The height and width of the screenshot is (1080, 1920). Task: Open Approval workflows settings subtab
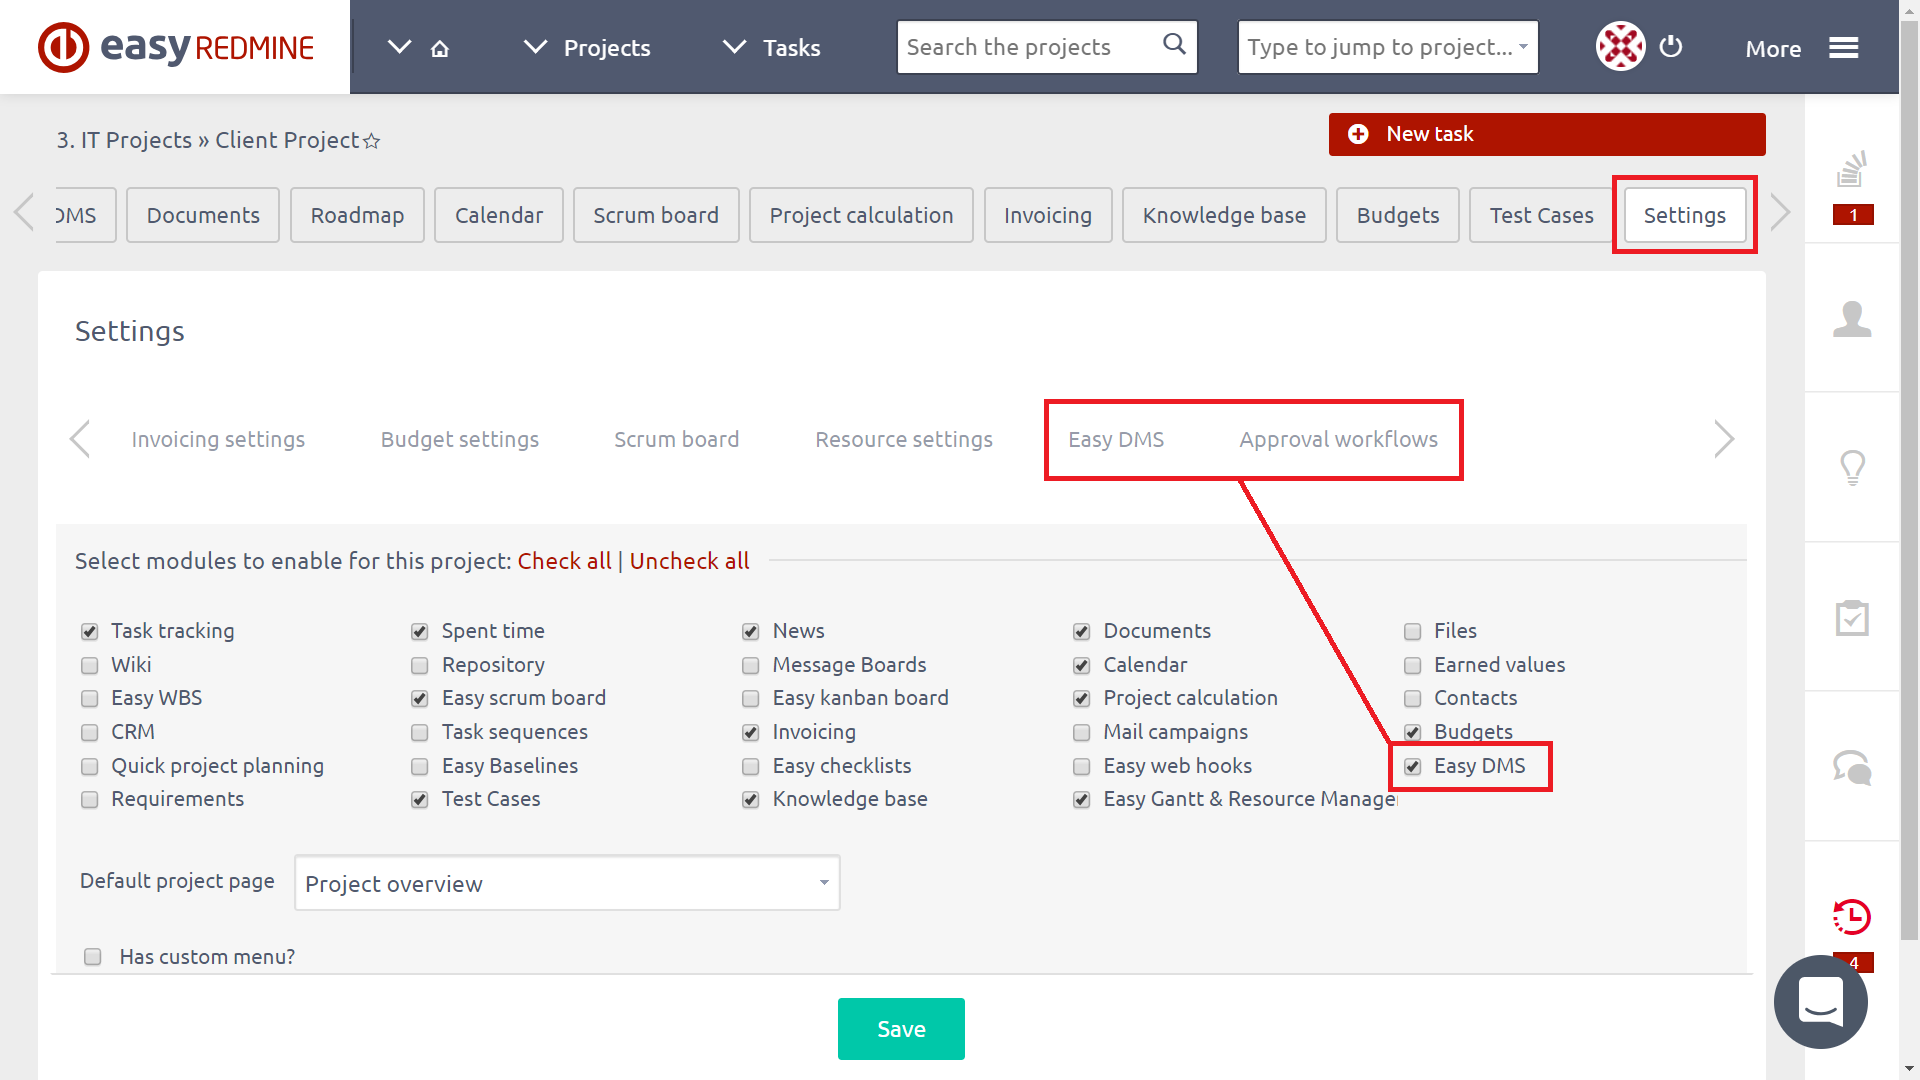point(1338,439)
